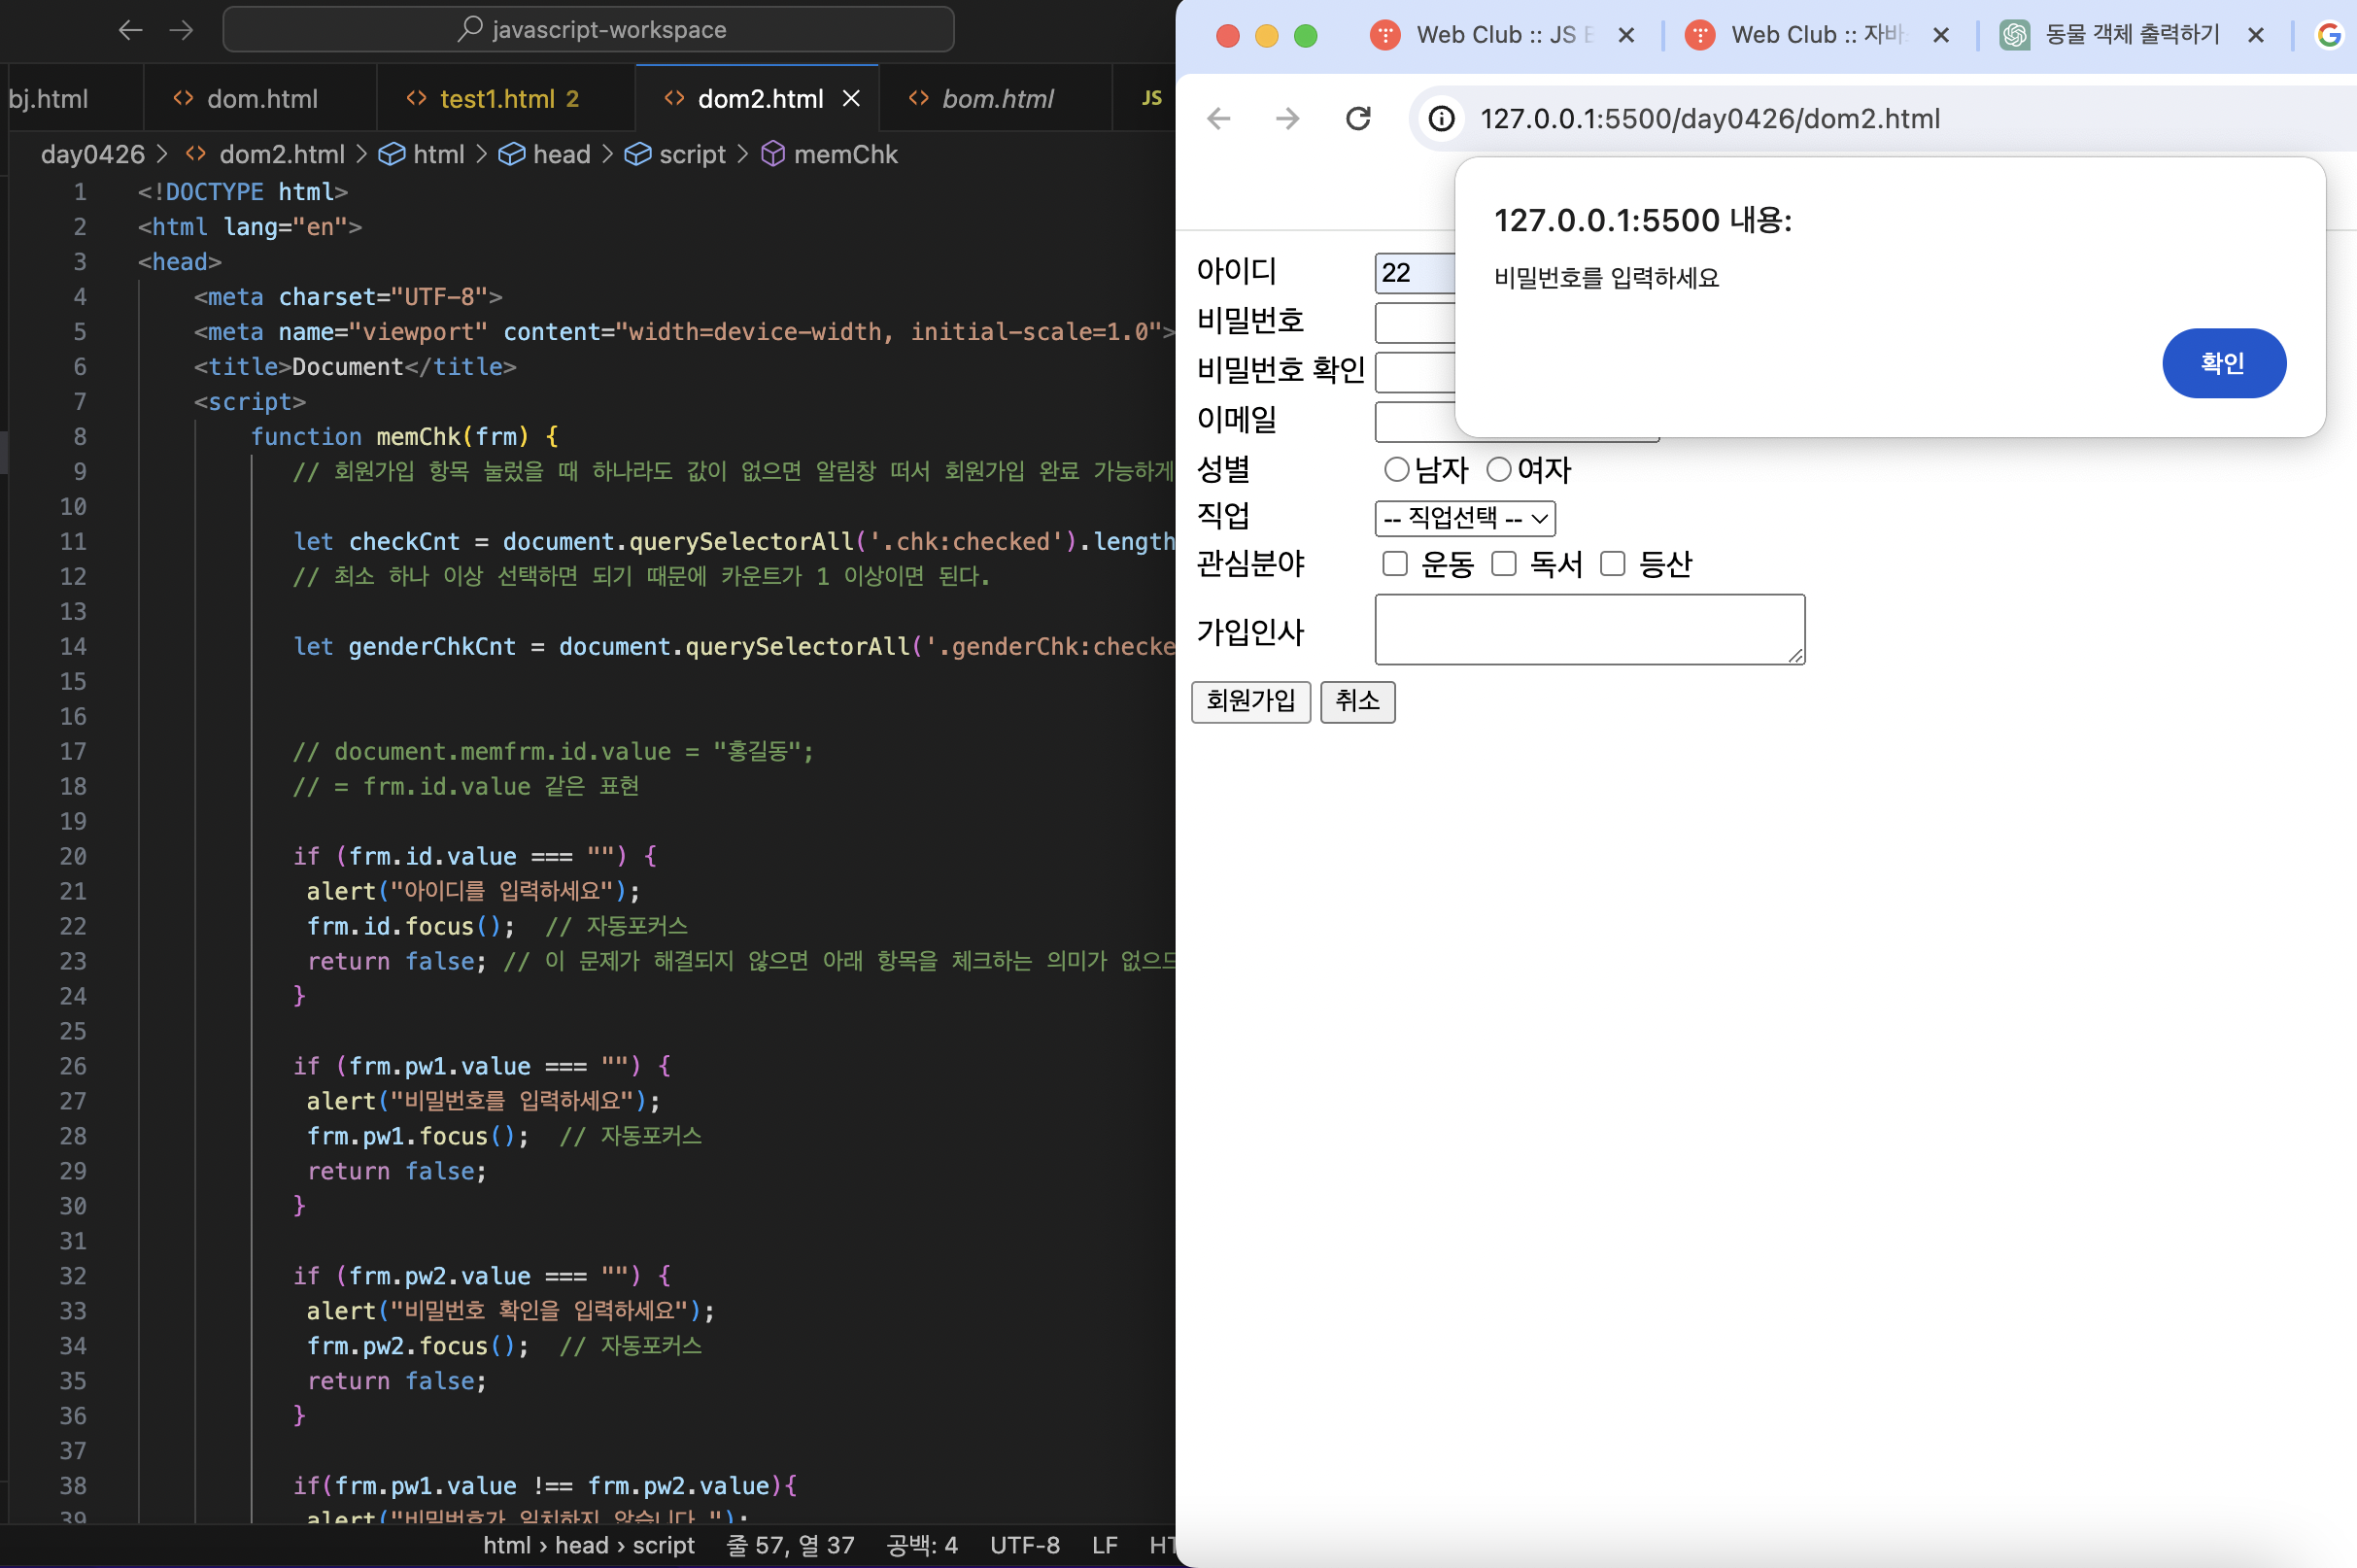2357x1568 pixels.
Task: Click the 회원가입 submit button
Action: [1250, 701]
